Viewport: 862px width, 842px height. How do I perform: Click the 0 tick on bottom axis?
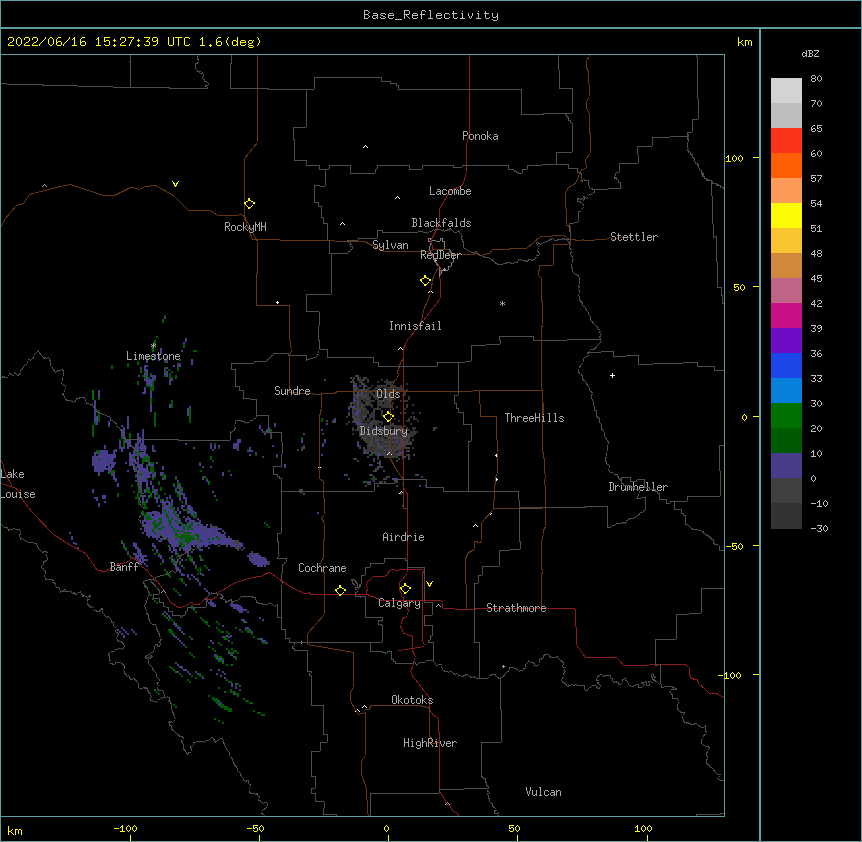coord(386,829)
